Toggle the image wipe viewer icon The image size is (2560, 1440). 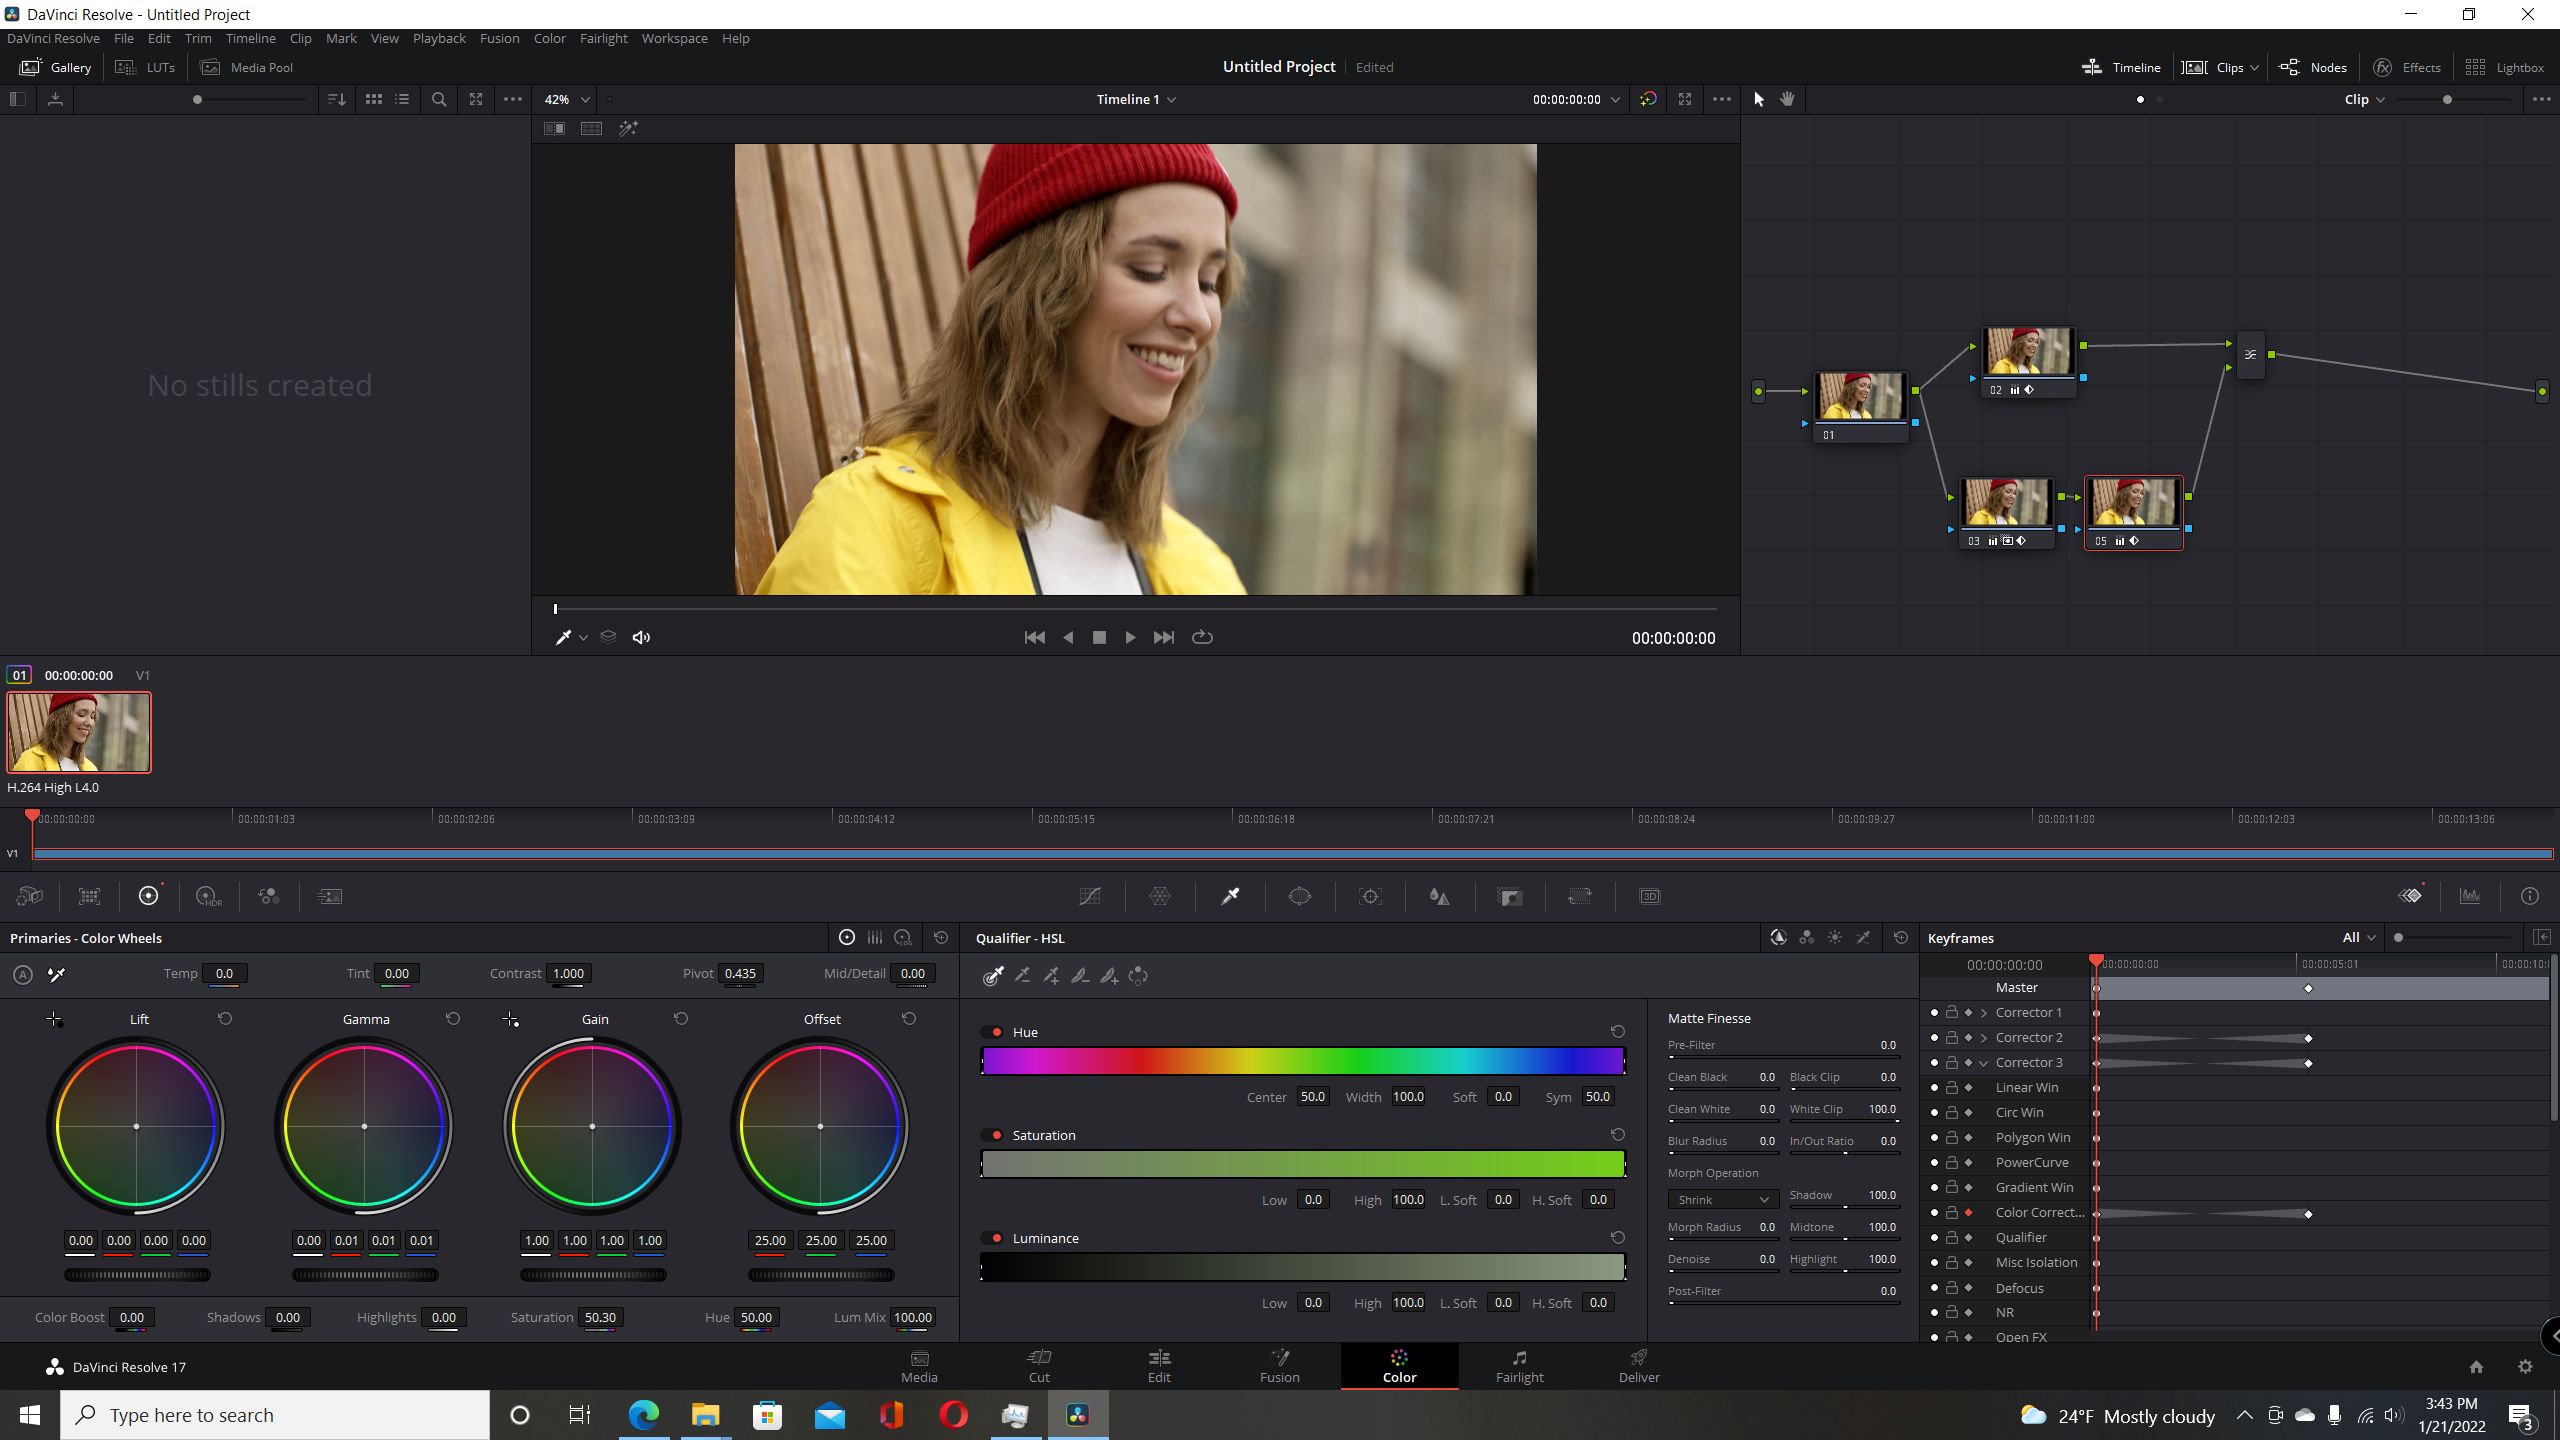pos(554,129)
